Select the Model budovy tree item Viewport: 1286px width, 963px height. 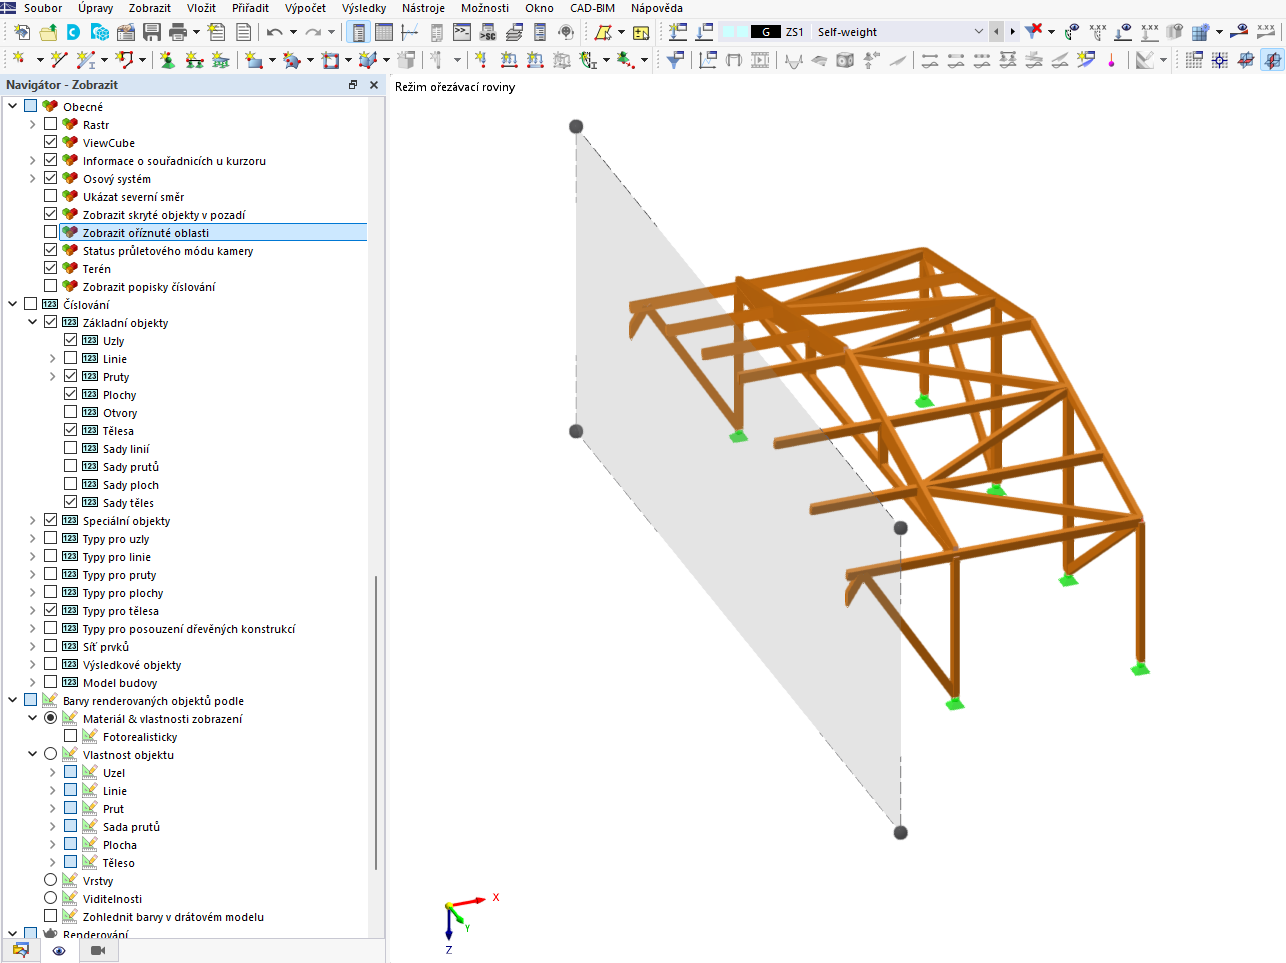click(x=120, y=682)
